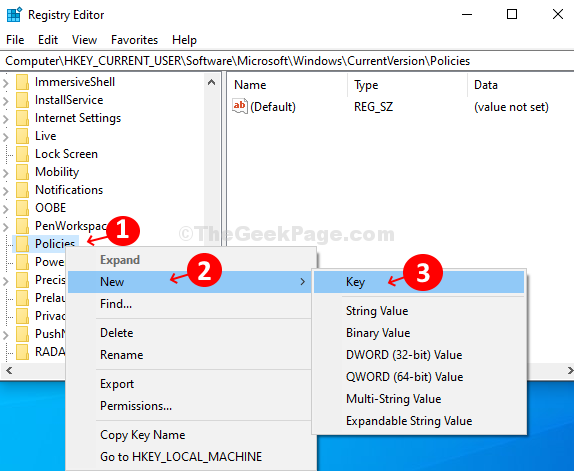This screenshot has height=471, width=574.
Task: Select the Mobility folder icon
Action: point(22,172)
